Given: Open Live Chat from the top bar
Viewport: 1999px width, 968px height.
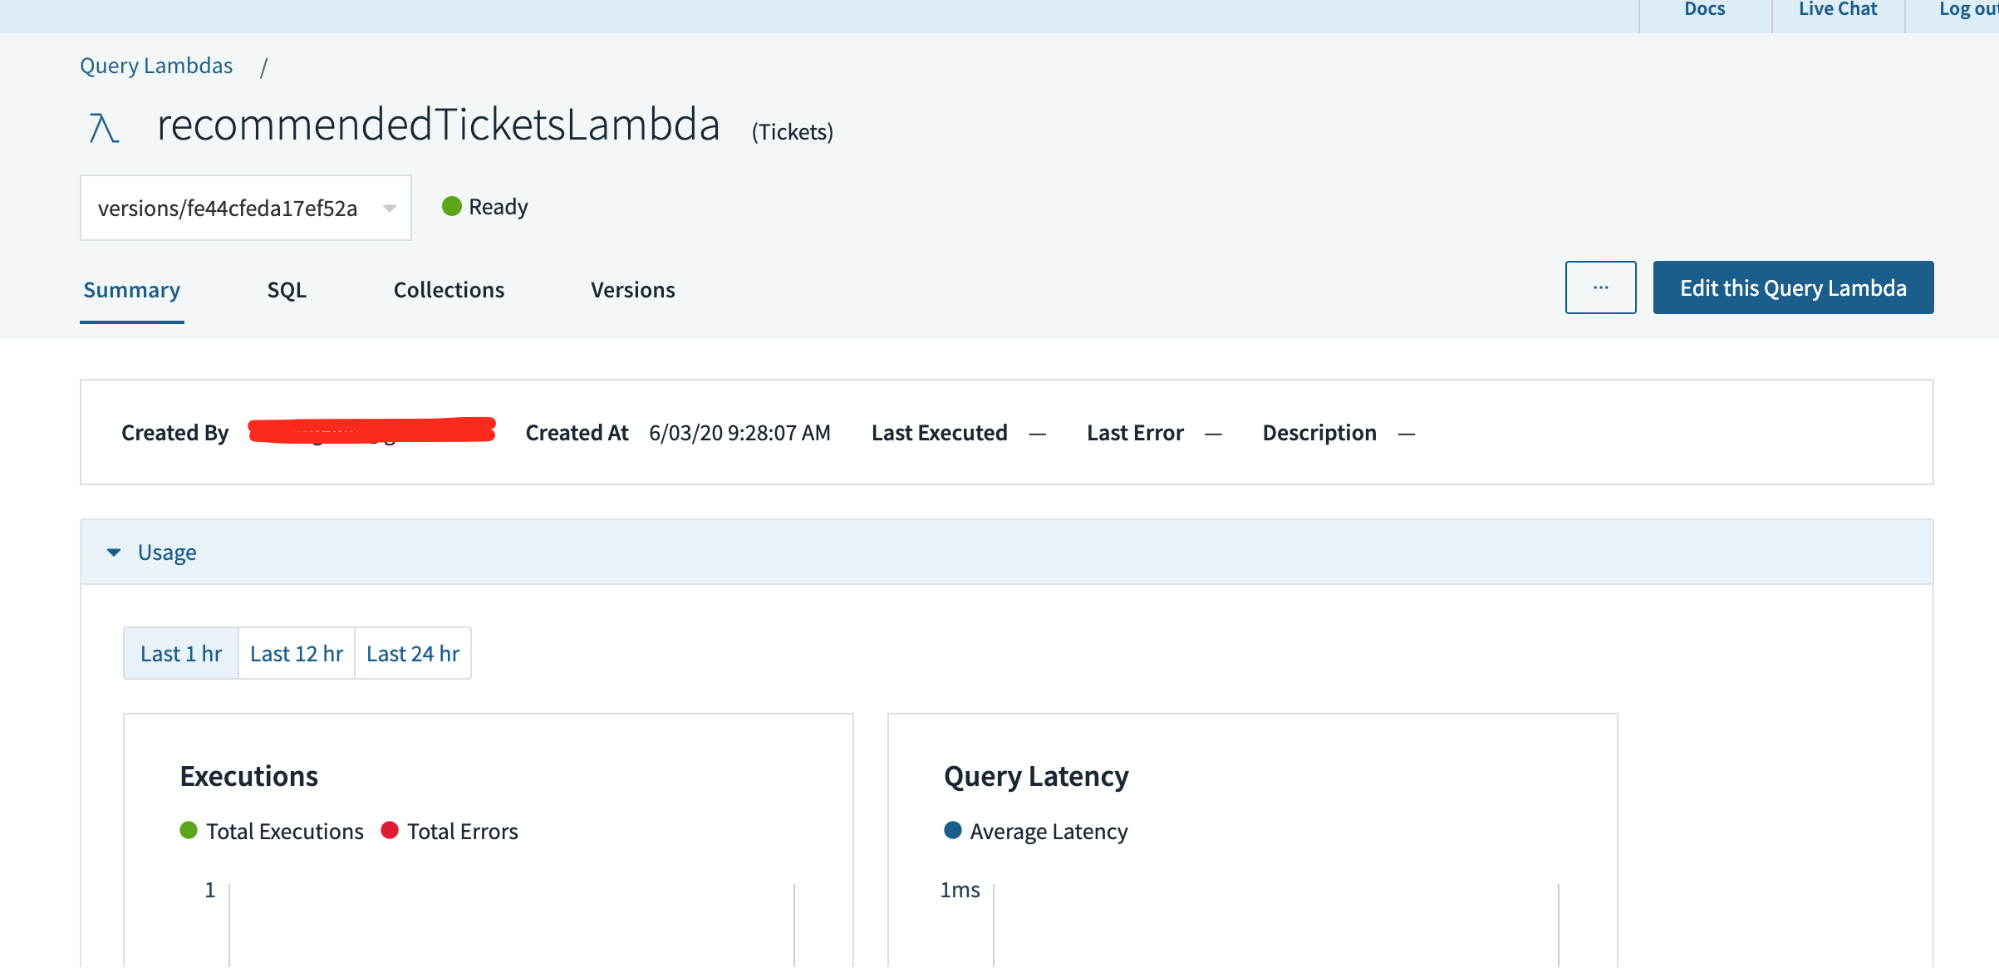Looking at the screenshot, I should 1836,10.
